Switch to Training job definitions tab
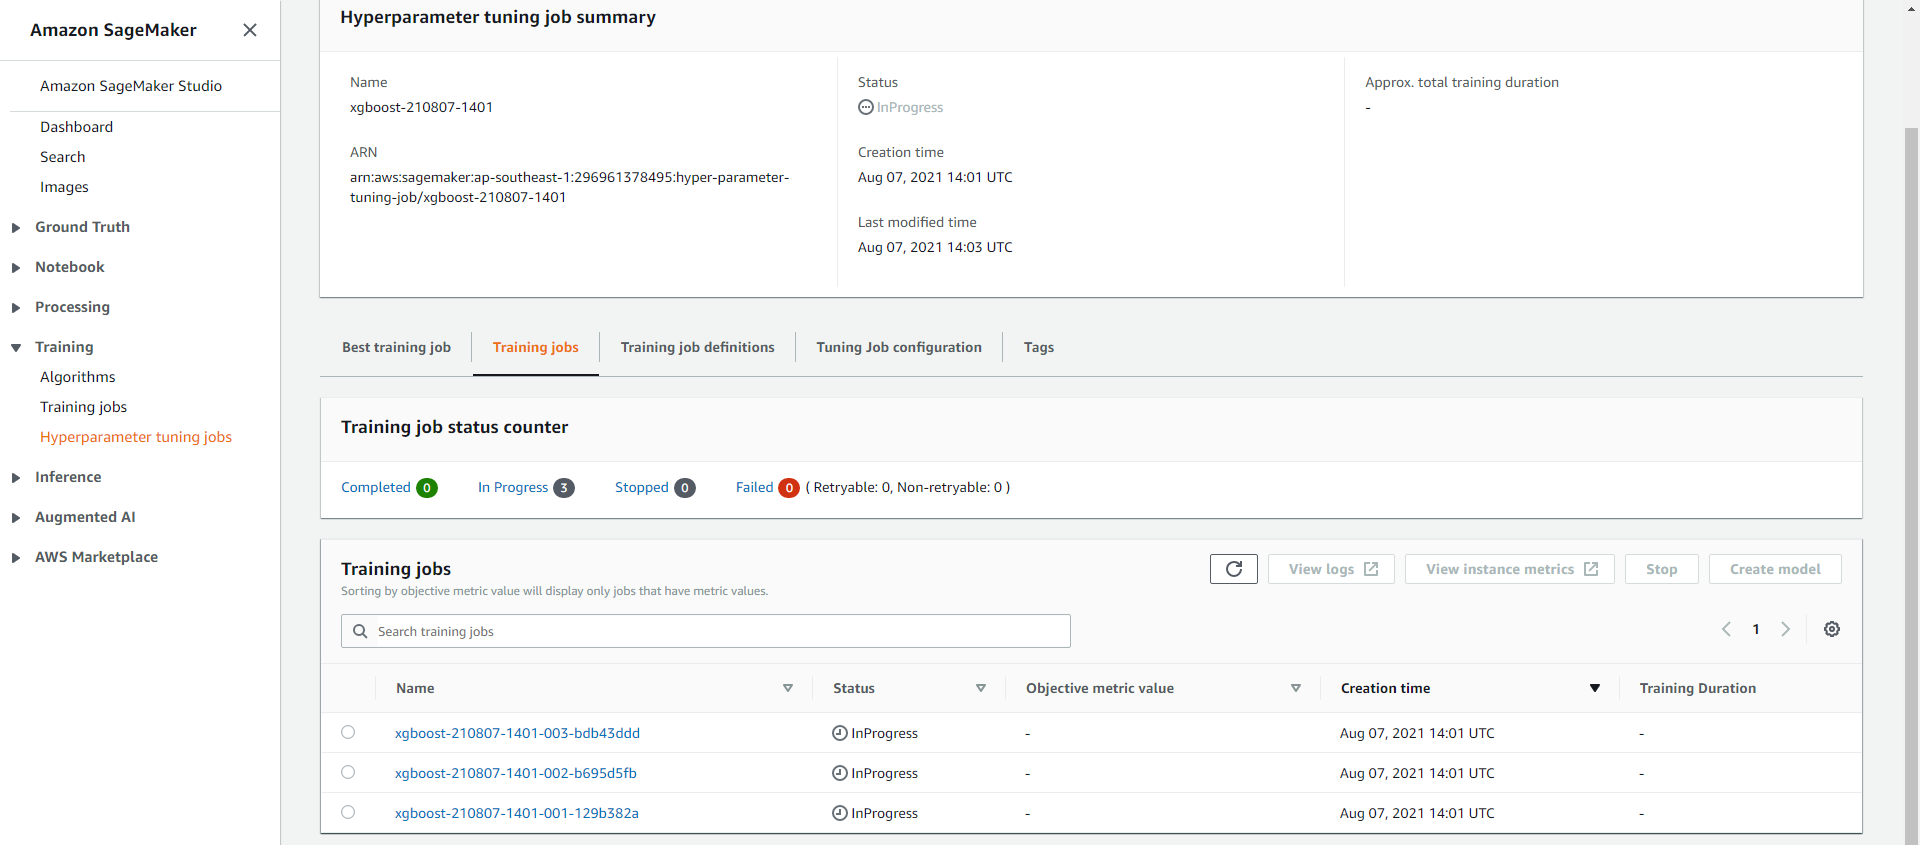Viewport: 1920px width, 845px height. (697, 347)
